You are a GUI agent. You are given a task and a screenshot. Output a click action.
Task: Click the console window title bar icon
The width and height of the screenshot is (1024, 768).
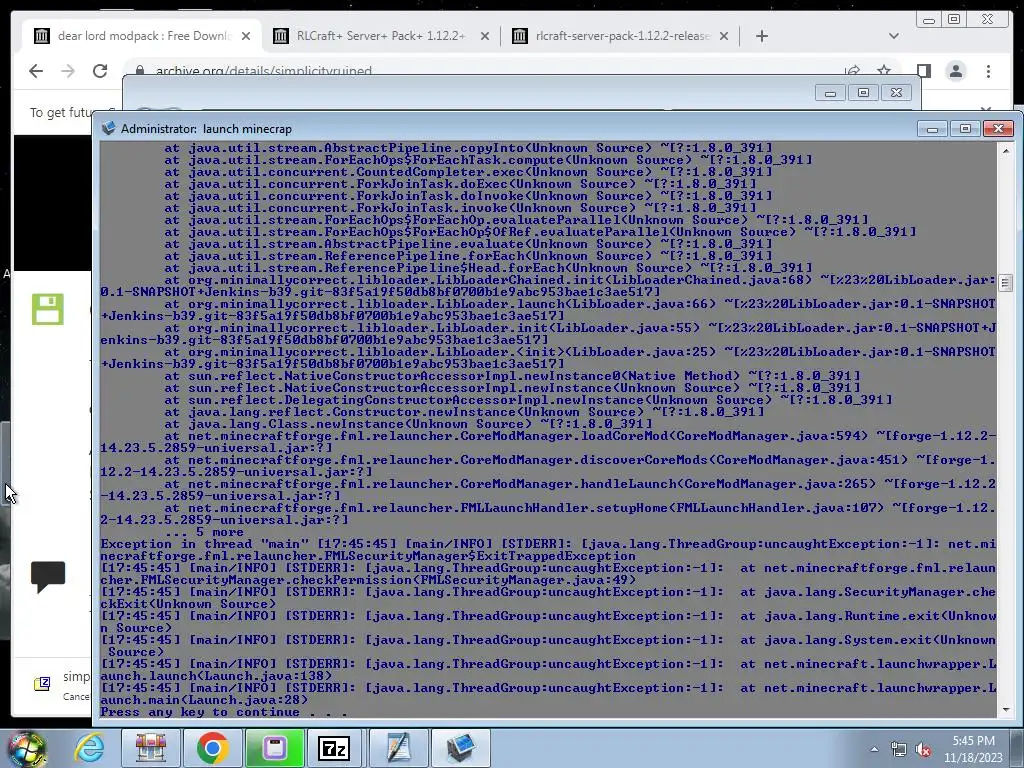[x=108, y=128]
